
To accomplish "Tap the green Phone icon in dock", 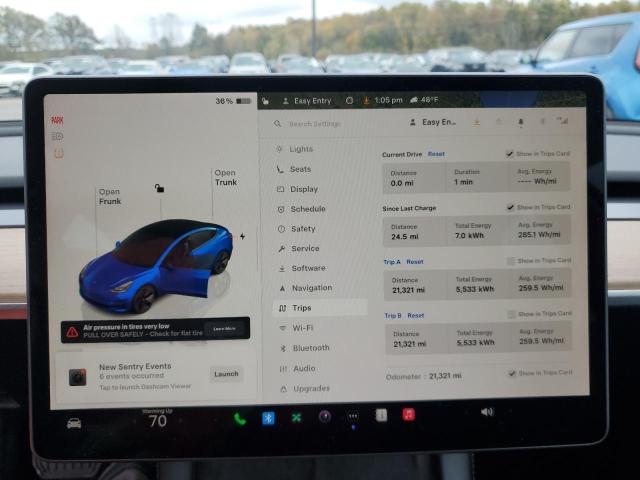I will point(240,418).
